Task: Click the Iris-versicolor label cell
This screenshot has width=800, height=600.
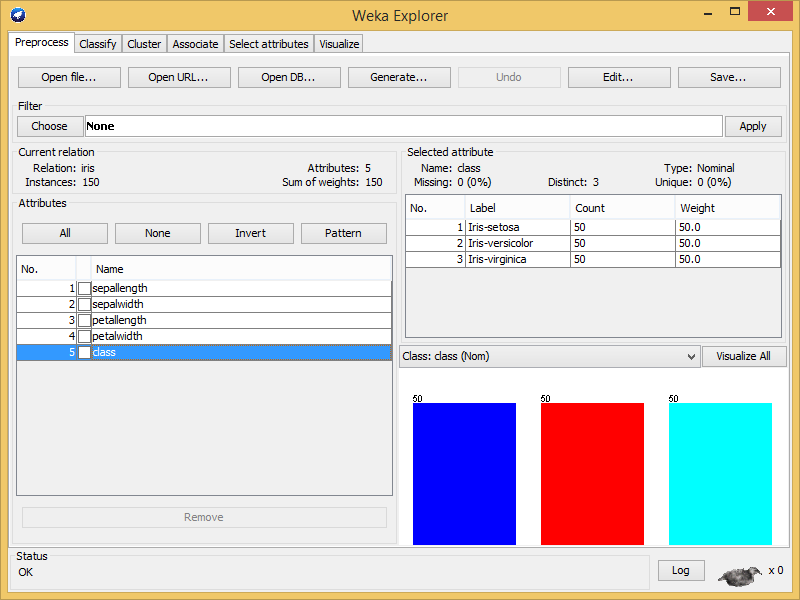Action: click(x=518, y=243)
